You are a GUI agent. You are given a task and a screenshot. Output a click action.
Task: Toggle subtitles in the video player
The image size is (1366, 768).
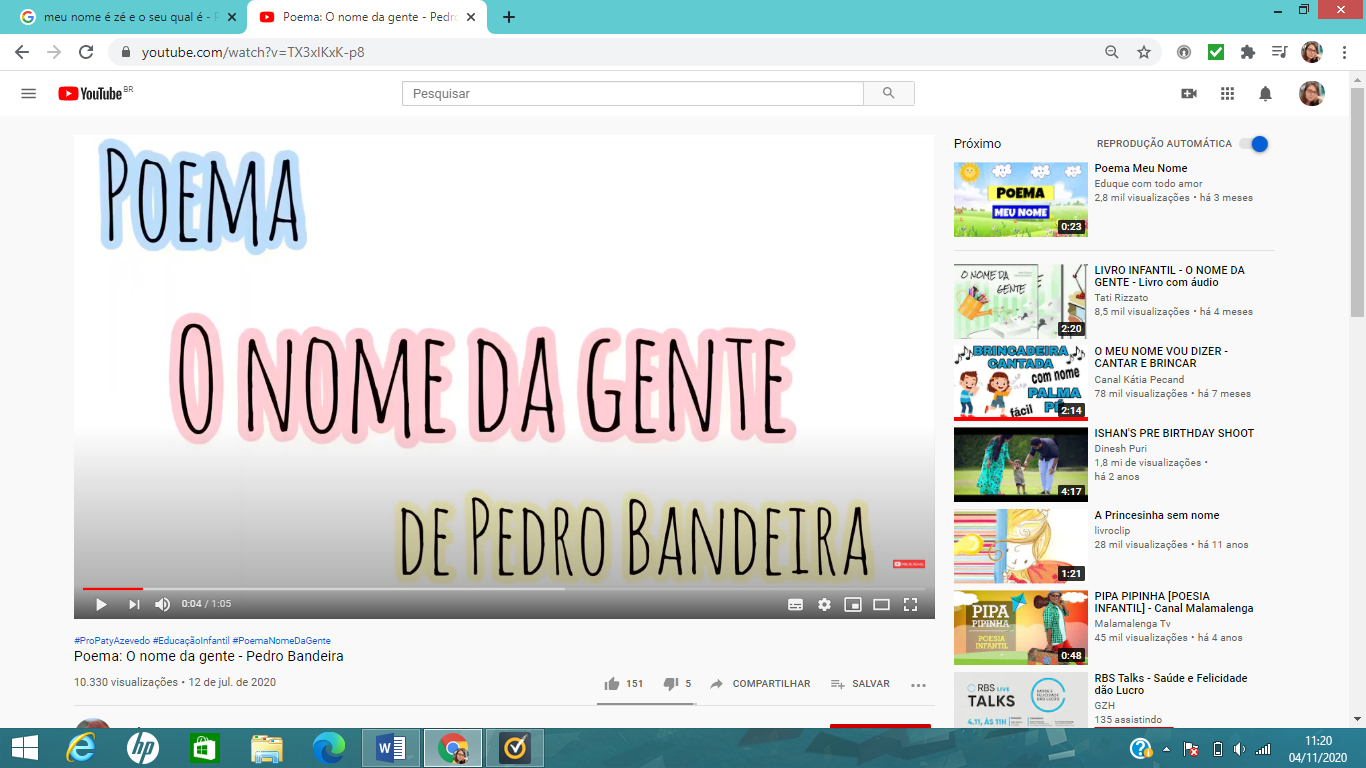tap(796, 604)
